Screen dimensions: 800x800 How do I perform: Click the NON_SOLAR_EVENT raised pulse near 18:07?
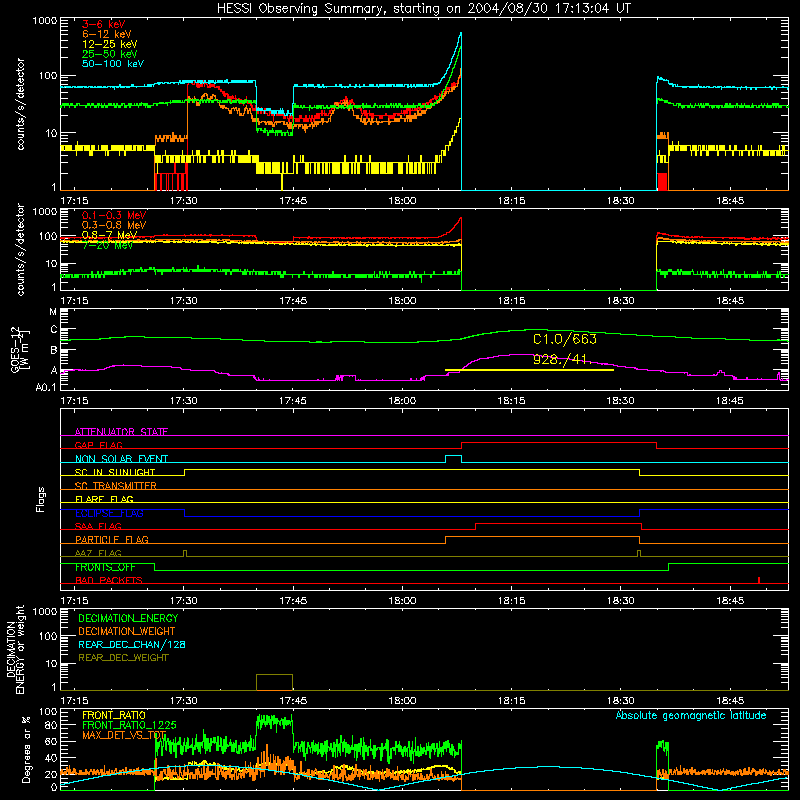point(454,459)
